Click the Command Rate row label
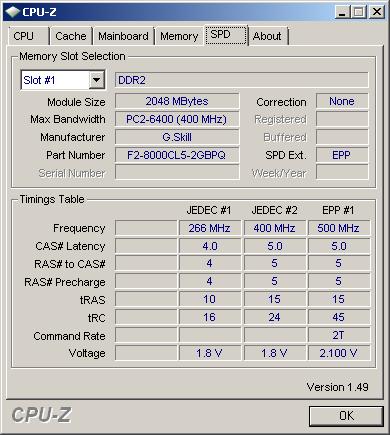 coord(69,336)
